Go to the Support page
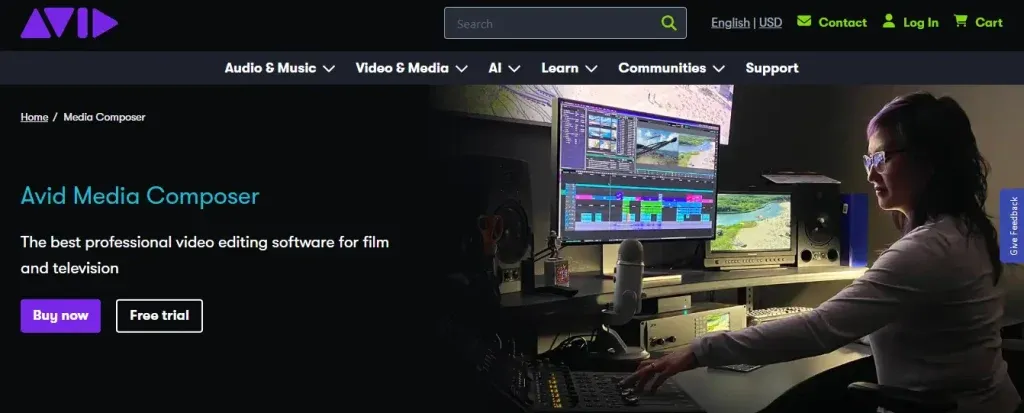Screen dimensions: 1024x413 click(772, 68)
